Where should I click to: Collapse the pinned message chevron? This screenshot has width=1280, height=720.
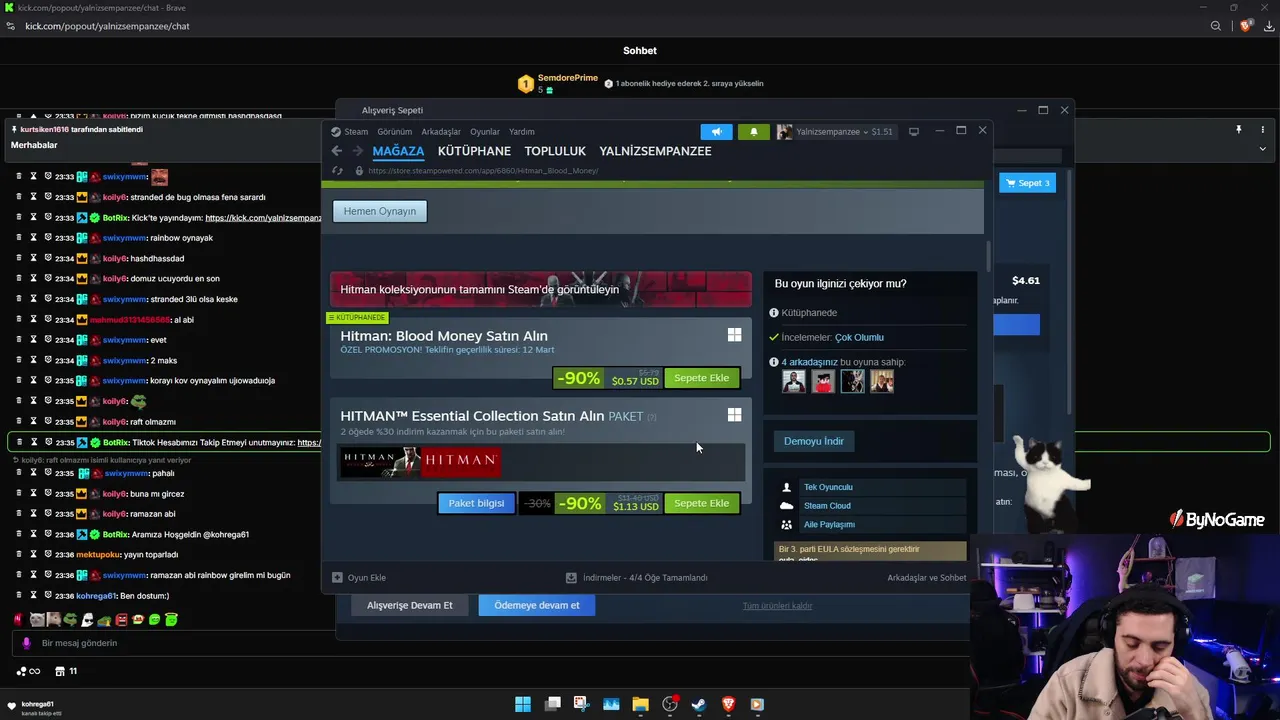tap(1262, 149)
